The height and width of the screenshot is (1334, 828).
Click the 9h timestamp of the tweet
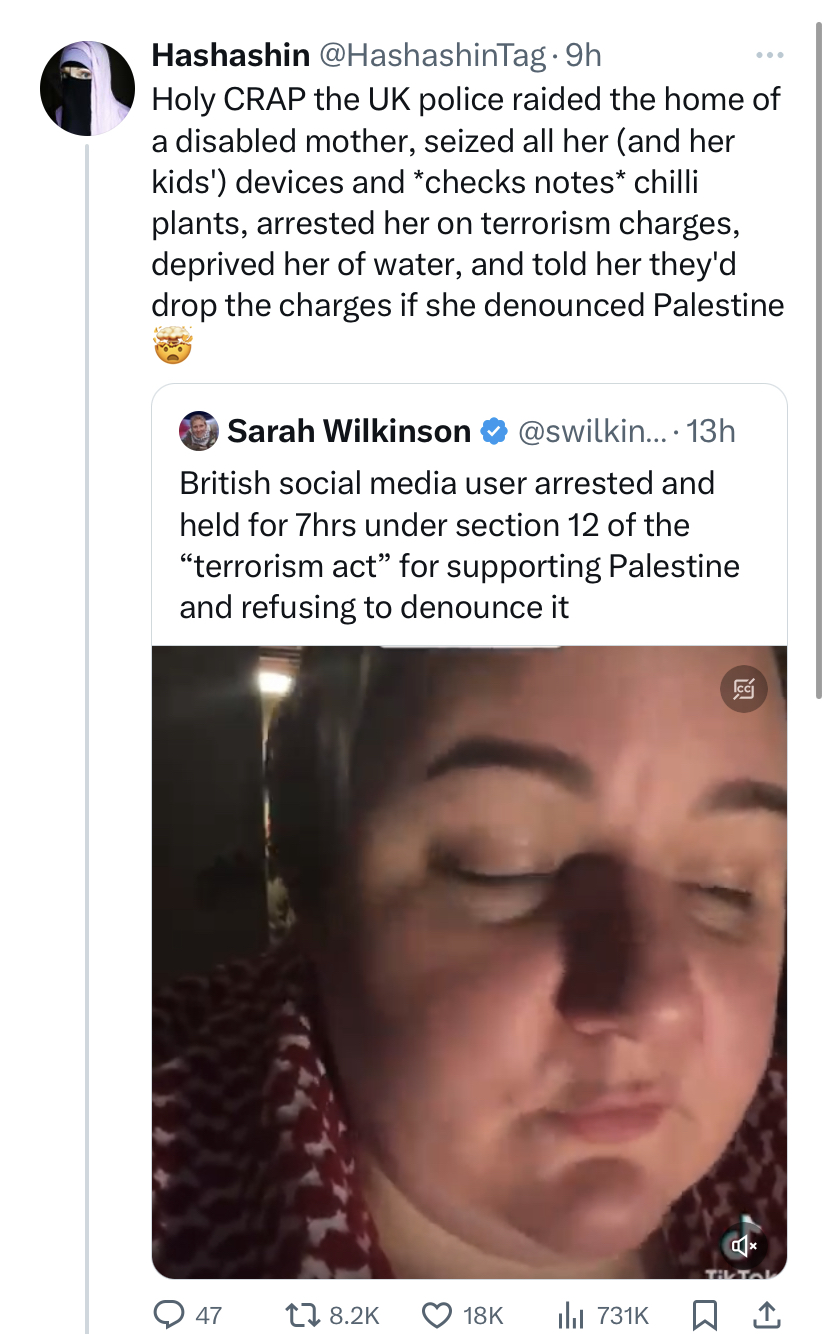(x=583, y=55)
